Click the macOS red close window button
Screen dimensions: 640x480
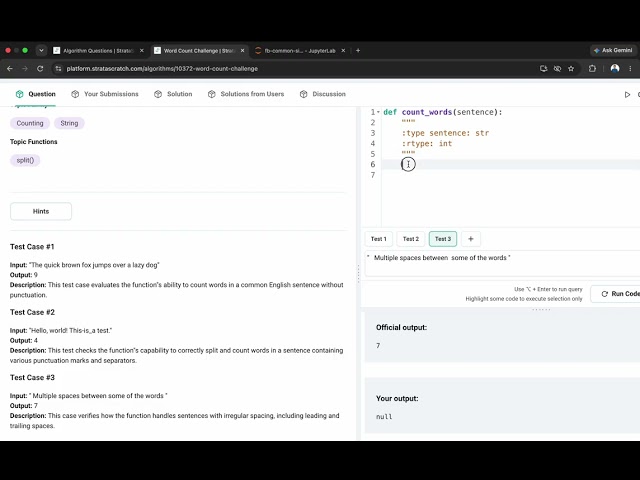8,51
